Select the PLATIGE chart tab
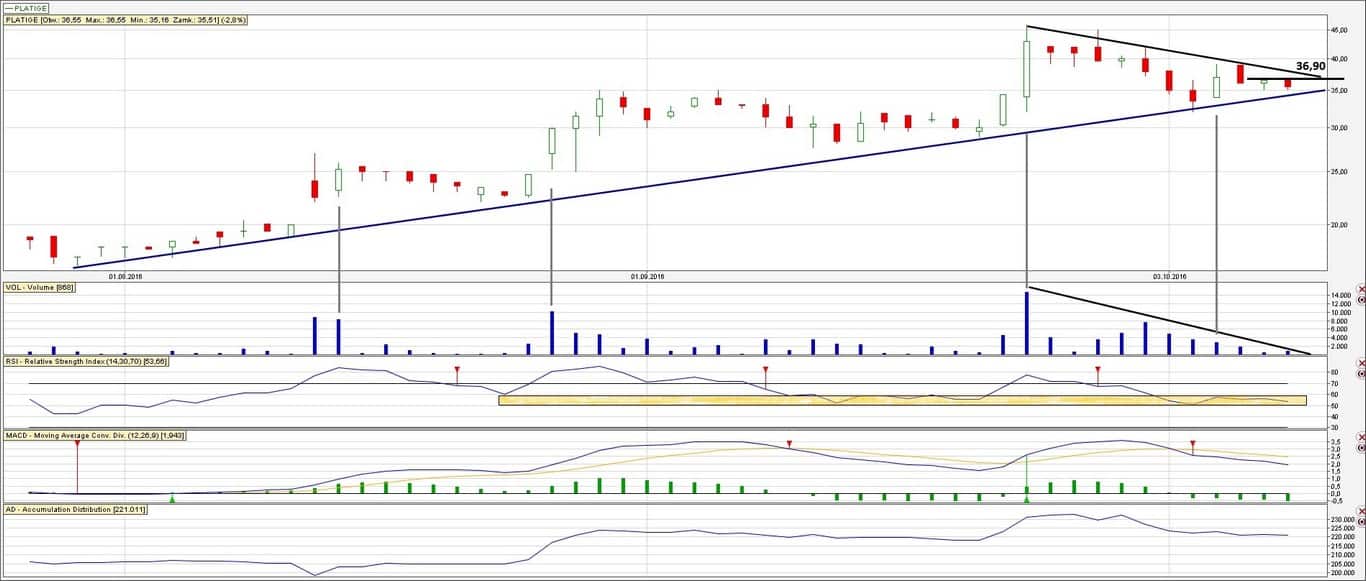 tap(25, 8)
